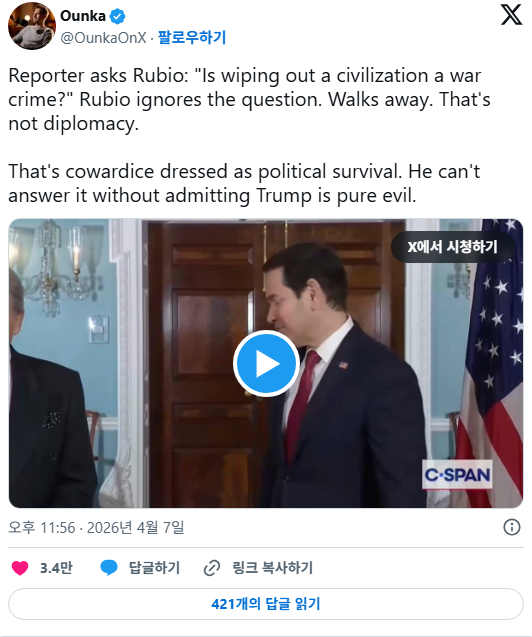The width and height of the screenshot is (532, 637).
Task: Click the C-SPAN watermark in the video
Action: [457, 474]
